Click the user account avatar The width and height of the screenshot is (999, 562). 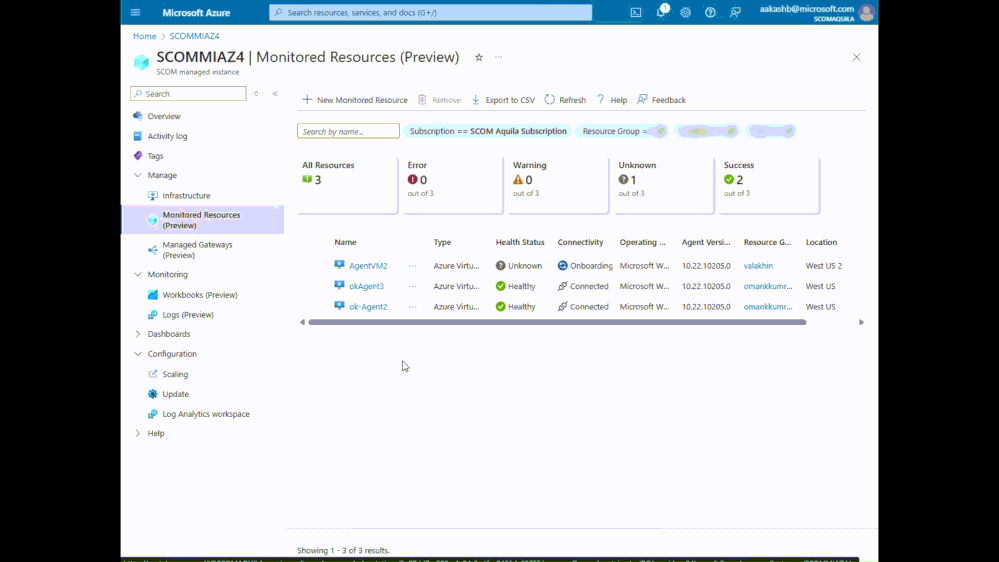(x=866, y=12)
